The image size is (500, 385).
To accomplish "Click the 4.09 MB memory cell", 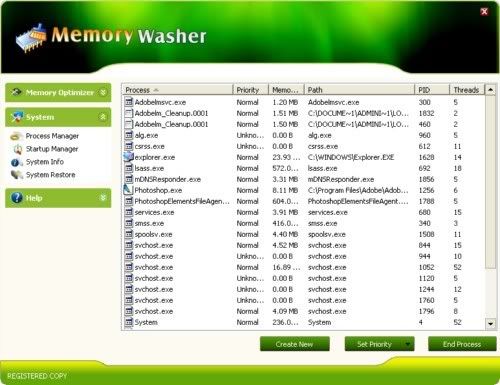I will pyautogui.click(x=285, y=311).
